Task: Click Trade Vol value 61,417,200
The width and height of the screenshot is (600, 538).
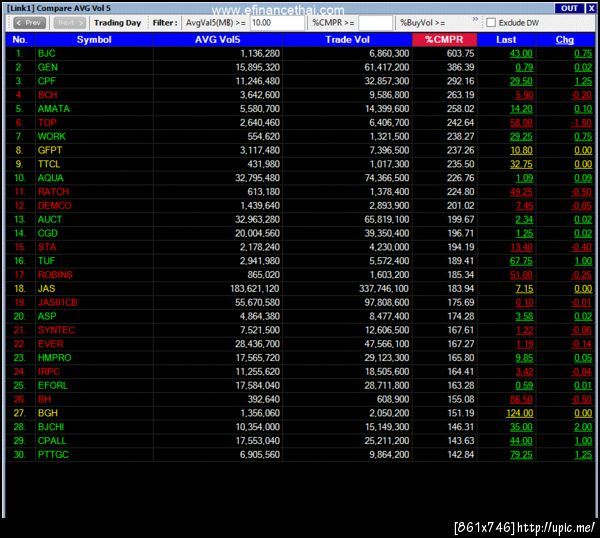Action: (387, 67)
